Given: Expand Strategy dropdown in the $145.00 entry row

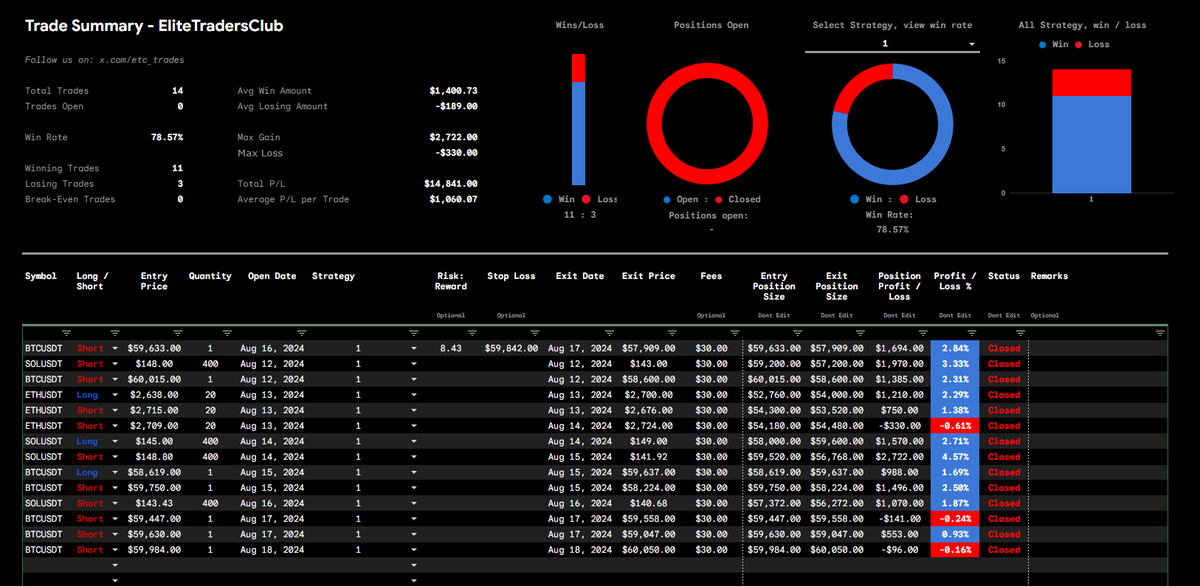Looking at the screenshot, I should pos(413,441).
